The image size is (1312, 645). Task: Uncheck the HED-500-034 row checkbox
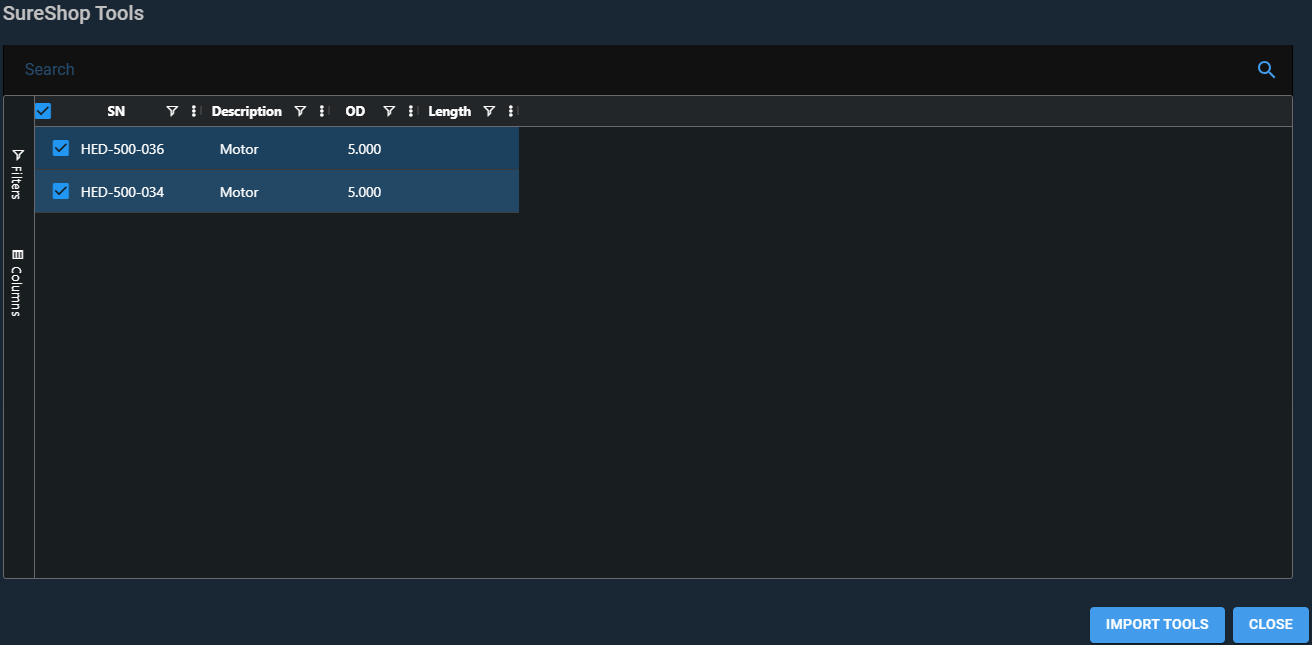tap(61, 191)
